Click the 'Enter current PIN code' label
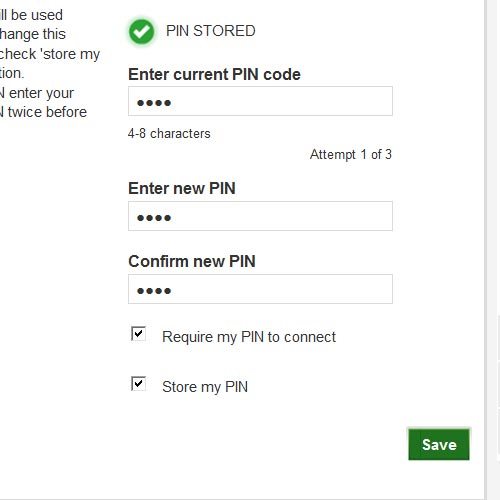500x500 pixels. [x=214, y=74]
